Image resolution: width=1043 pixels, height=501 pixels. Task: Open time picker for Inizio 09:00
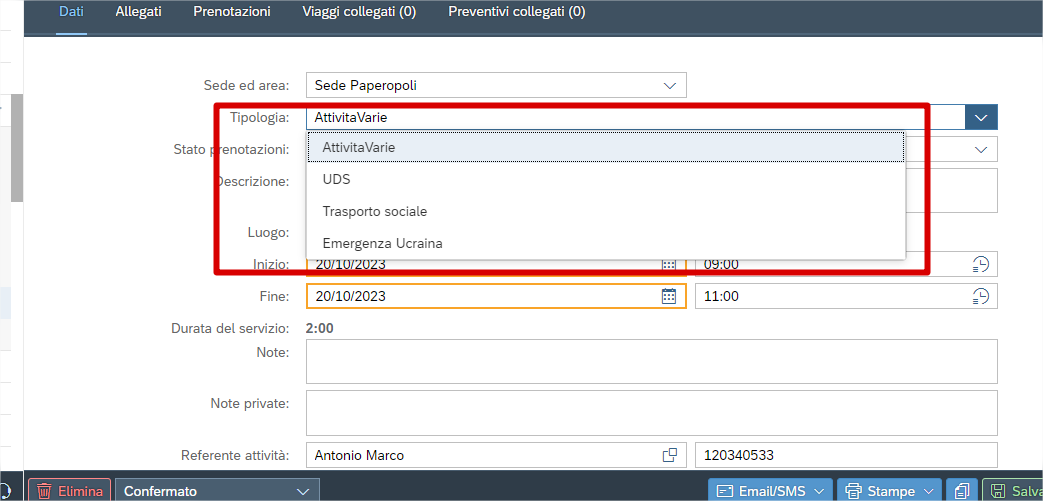981,264
